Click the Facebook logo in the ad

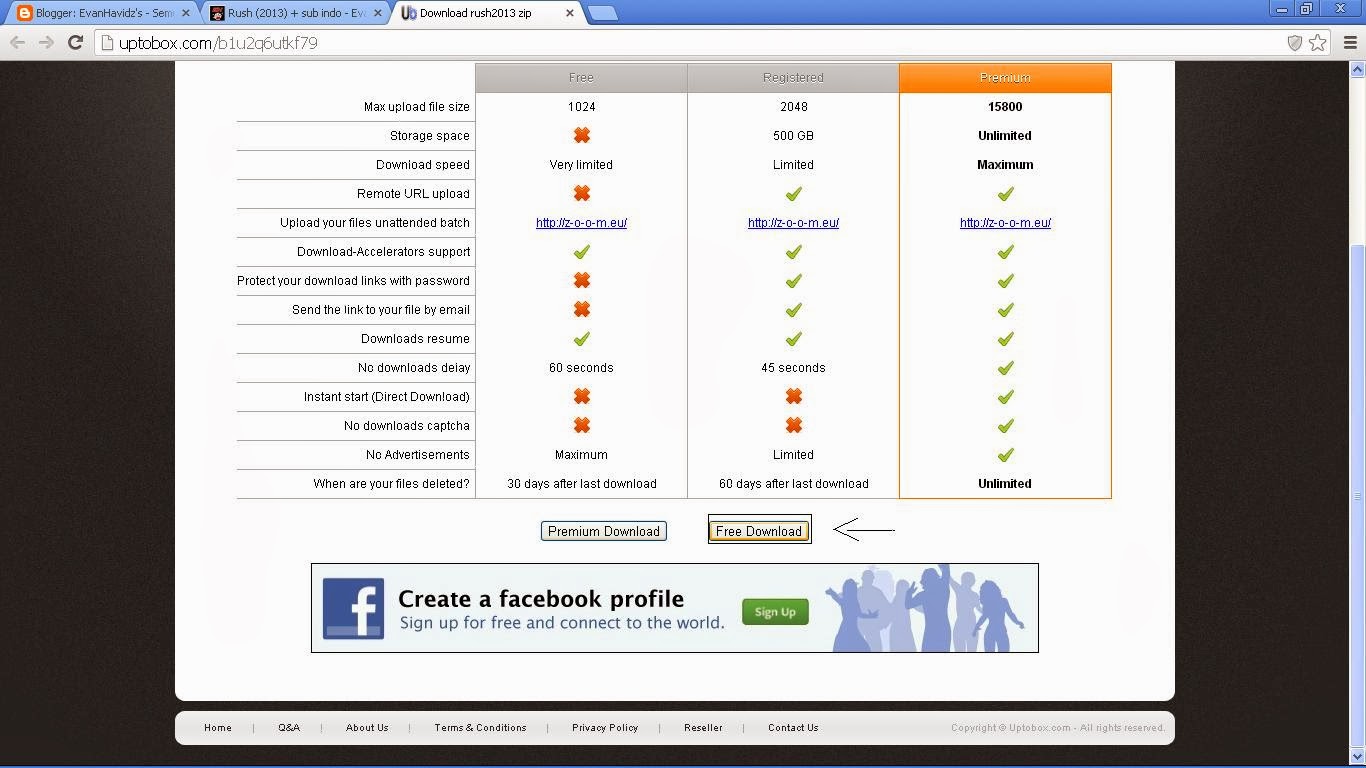pyautogui.click(x=353, y=608)
